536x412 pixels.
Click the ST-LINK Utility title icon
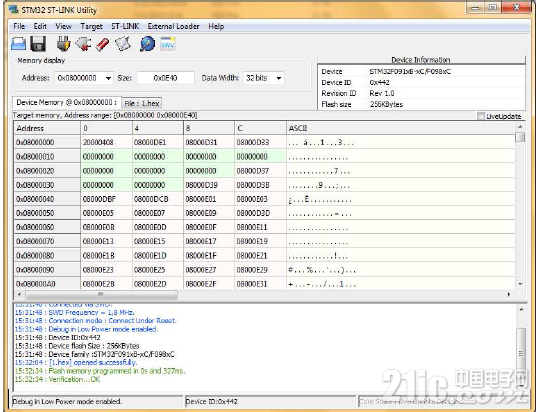[14, 10]
